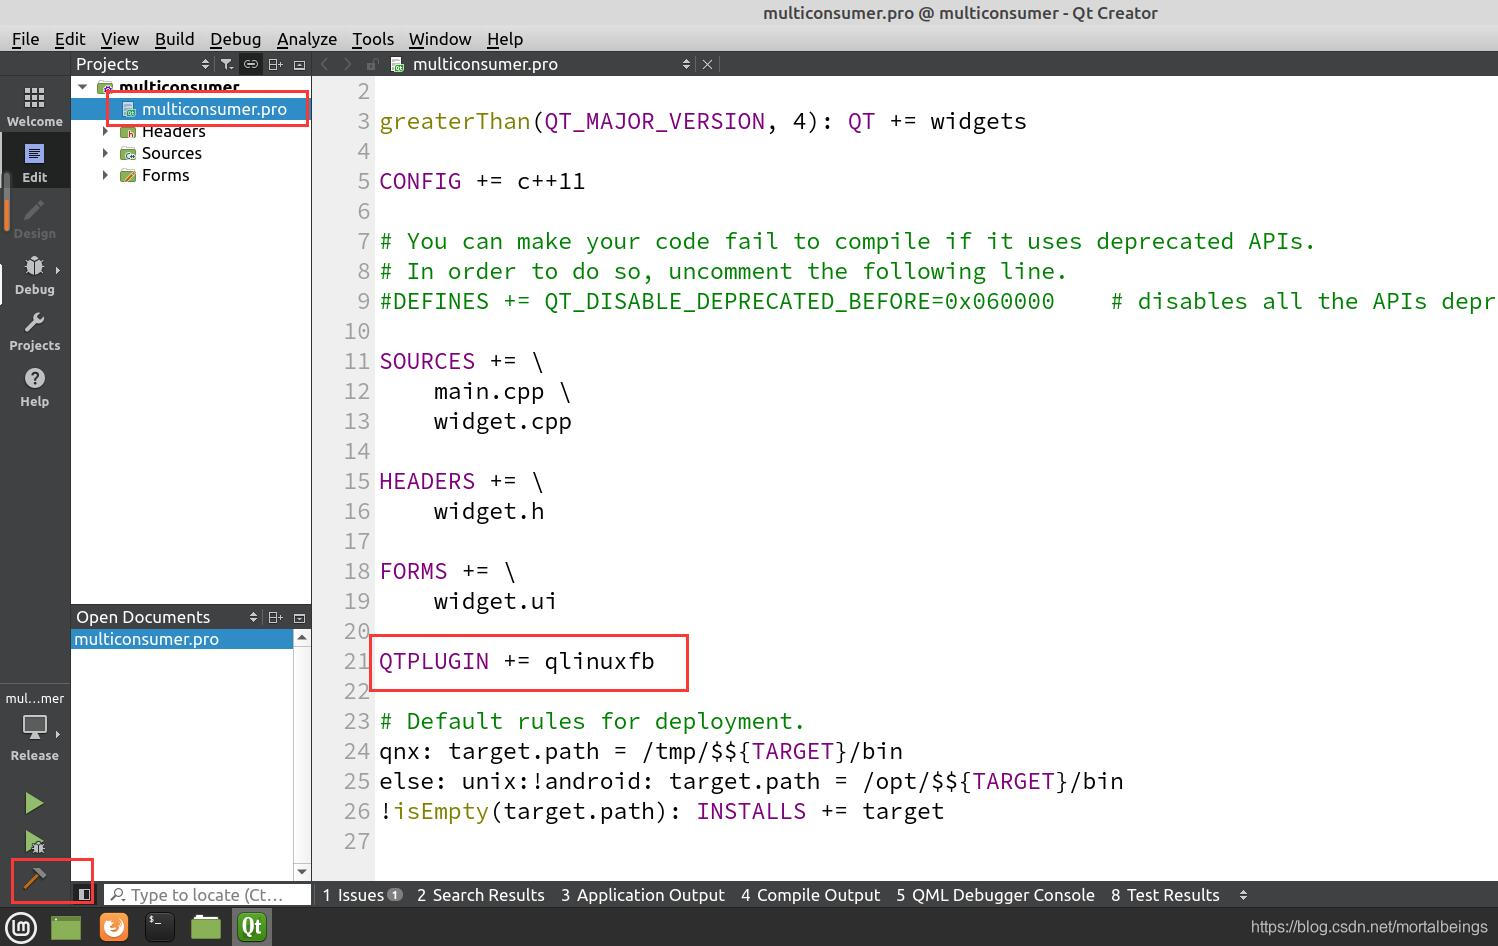Close the Projects pane
Viewport: 1498px width, 946px height.
coord(299,64)
